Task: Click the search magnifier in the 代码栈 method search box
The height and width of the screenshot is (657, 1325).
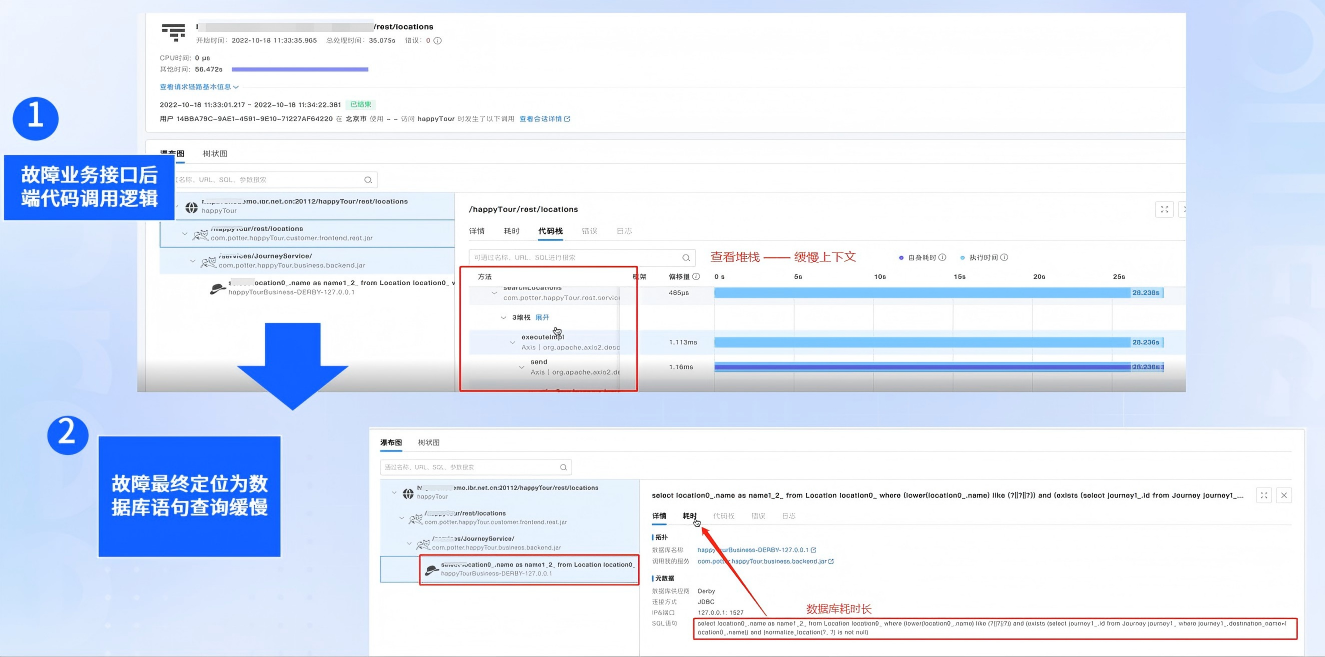Action: click(686, 257)
